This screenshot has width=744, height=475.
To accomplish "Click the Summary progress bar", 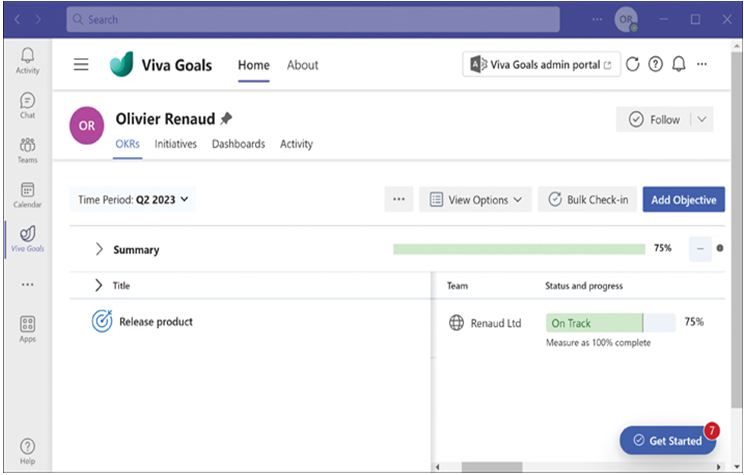I will pos(519,249).
